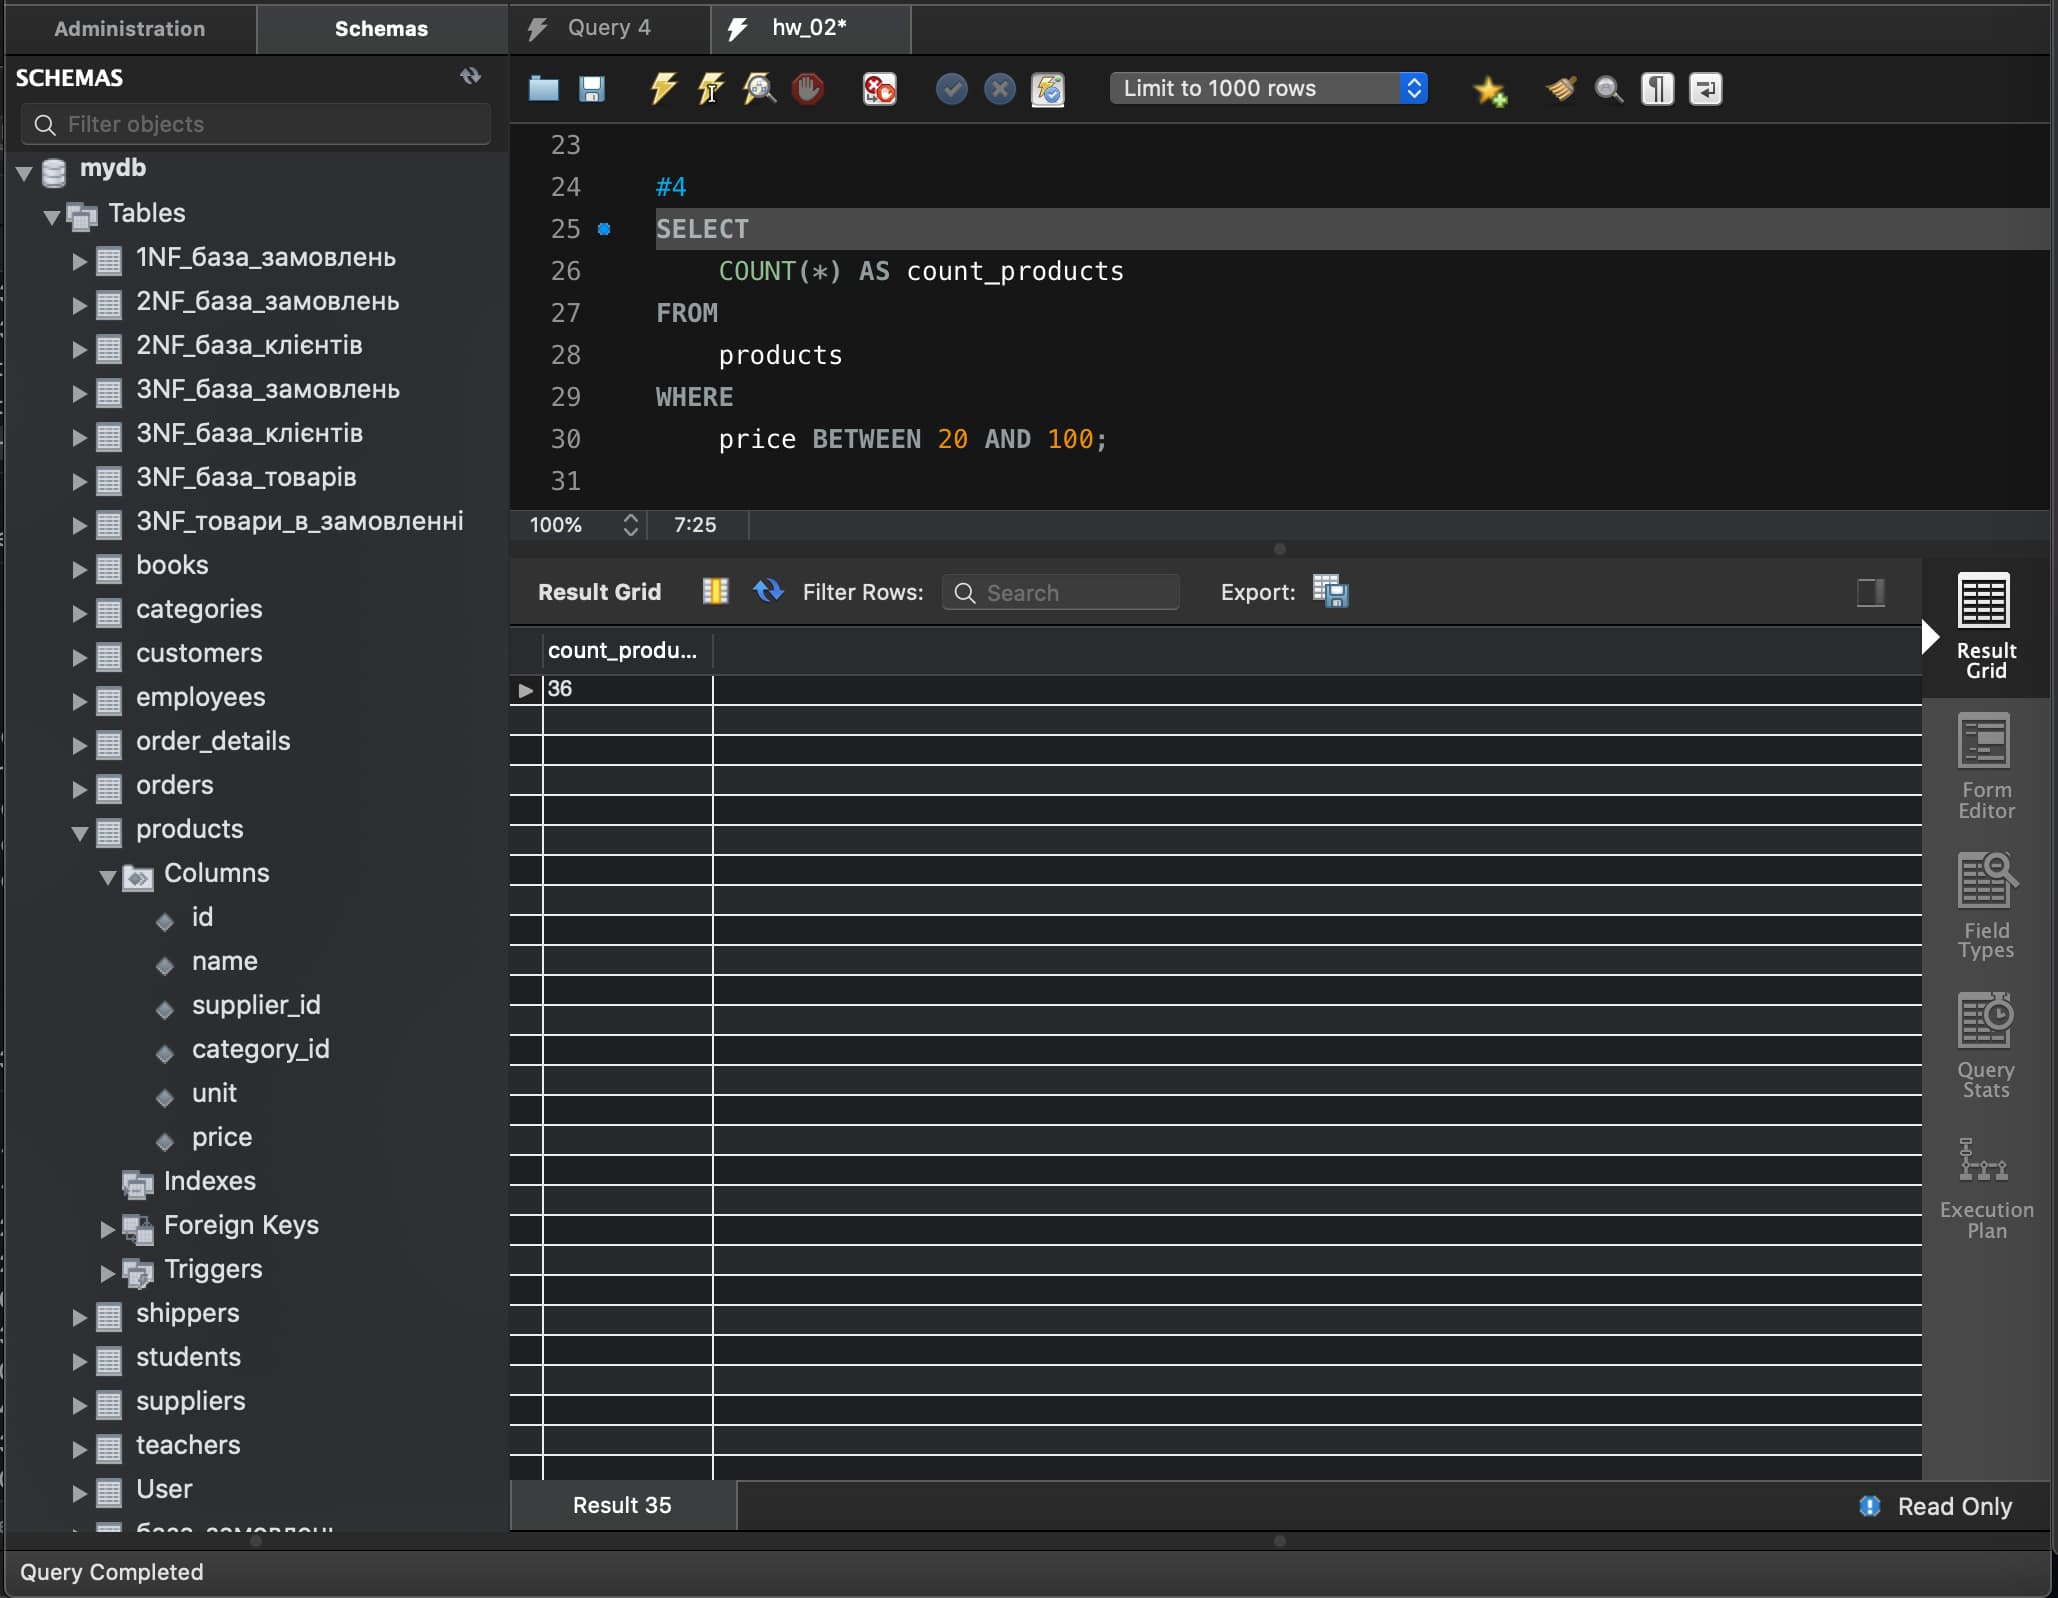Refresh result grid arrows icon
This screenshot has width=2058, height=1598.
coord(768,591)
